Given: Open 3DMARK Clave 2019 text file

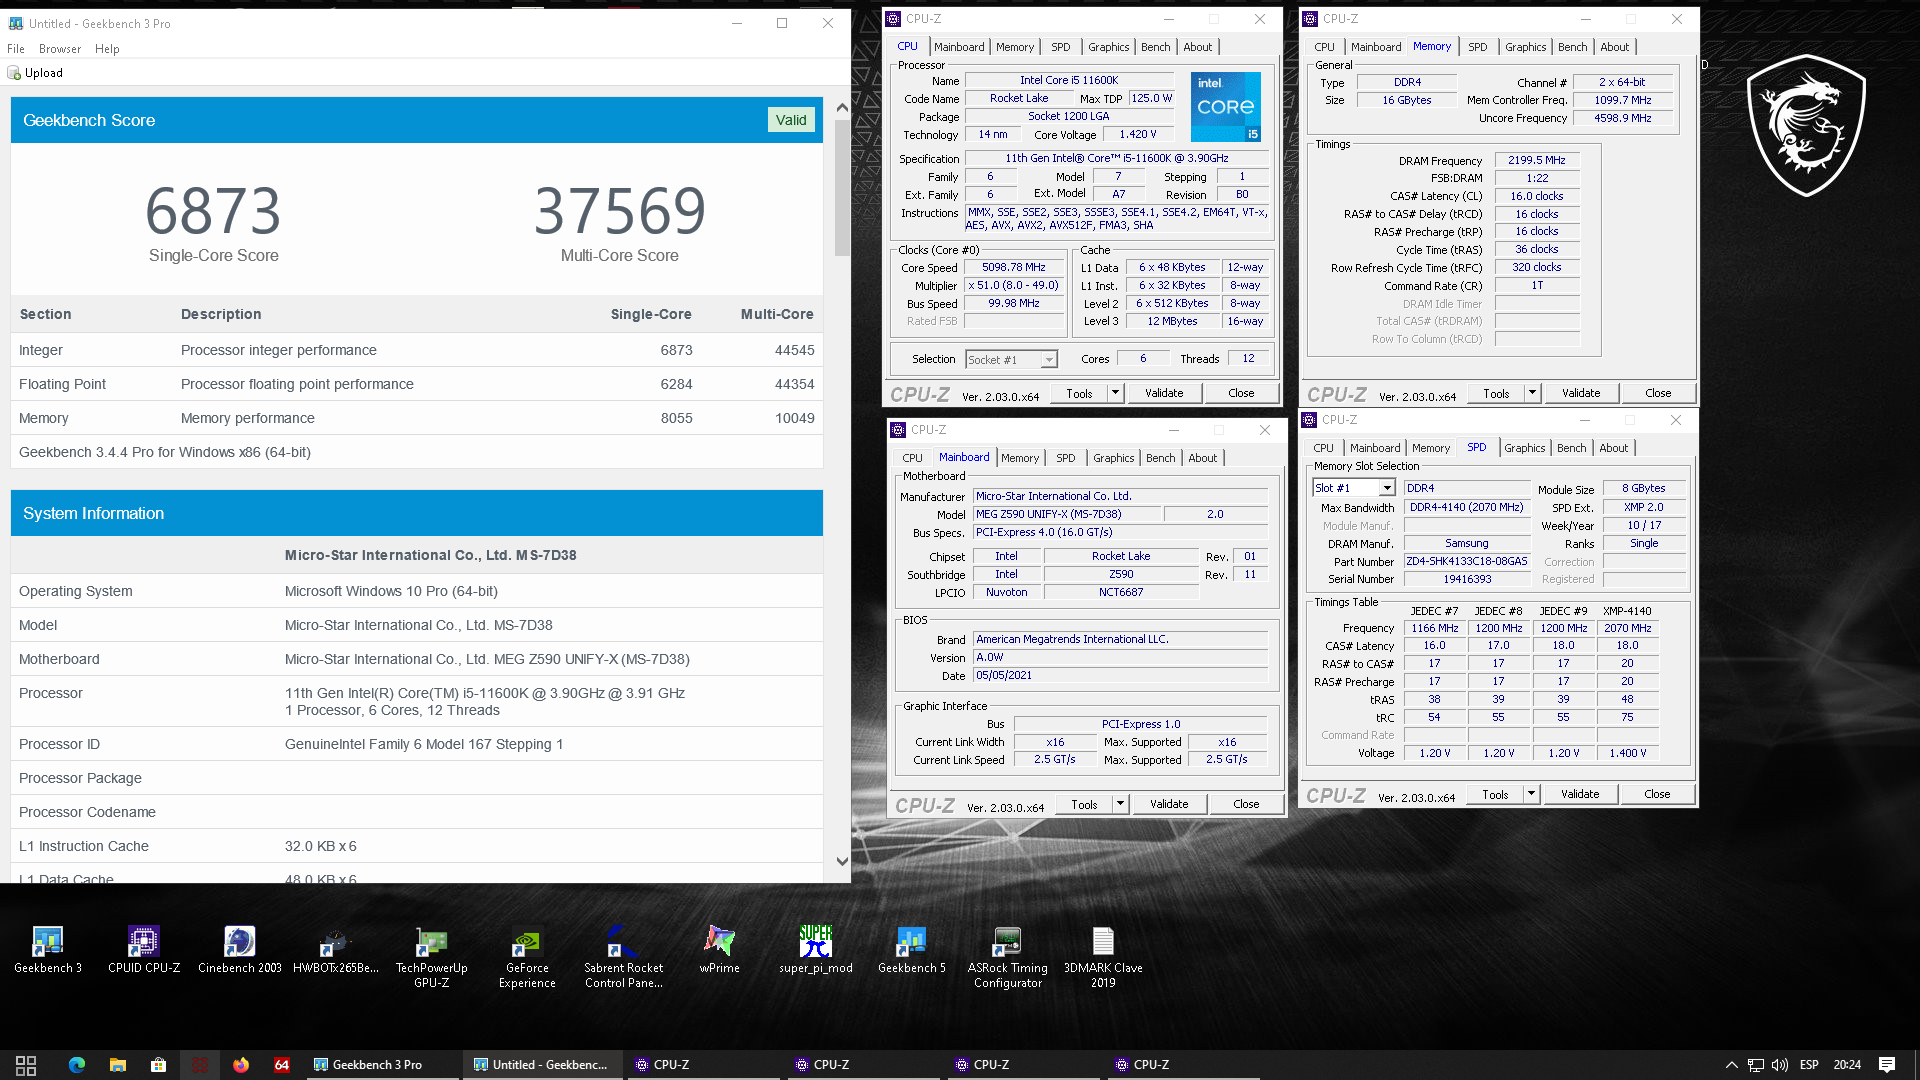Looking at the screenshot, I should tap(1103, 956).
